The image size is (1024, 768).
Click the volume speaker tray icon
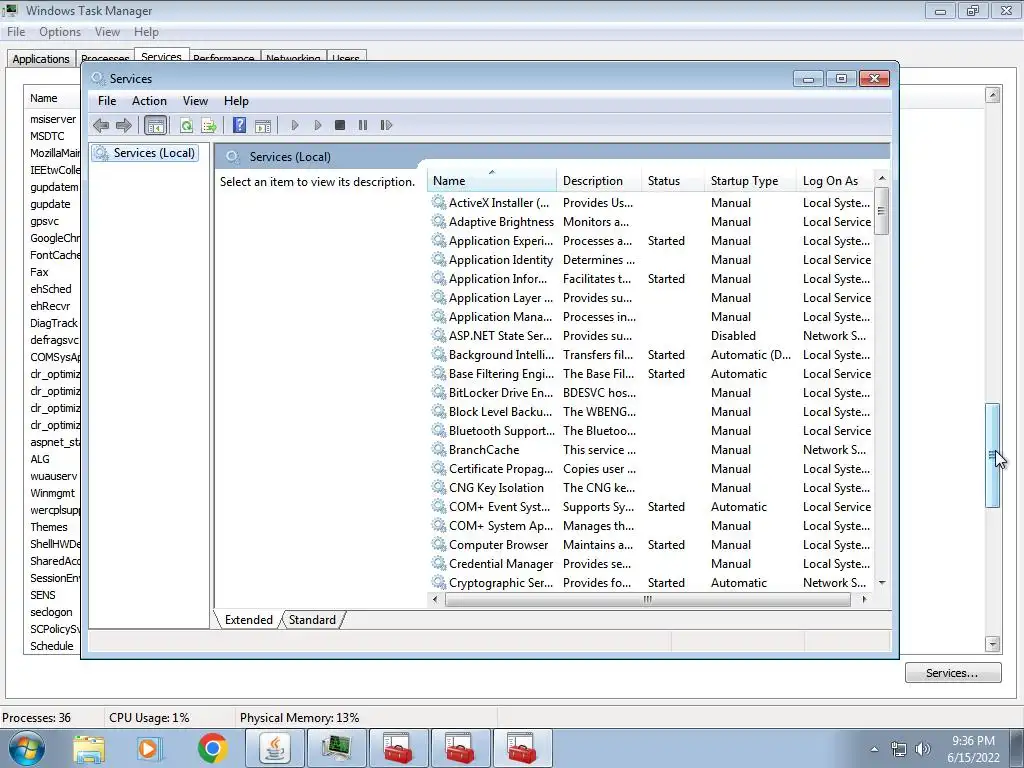coord(923,749)
